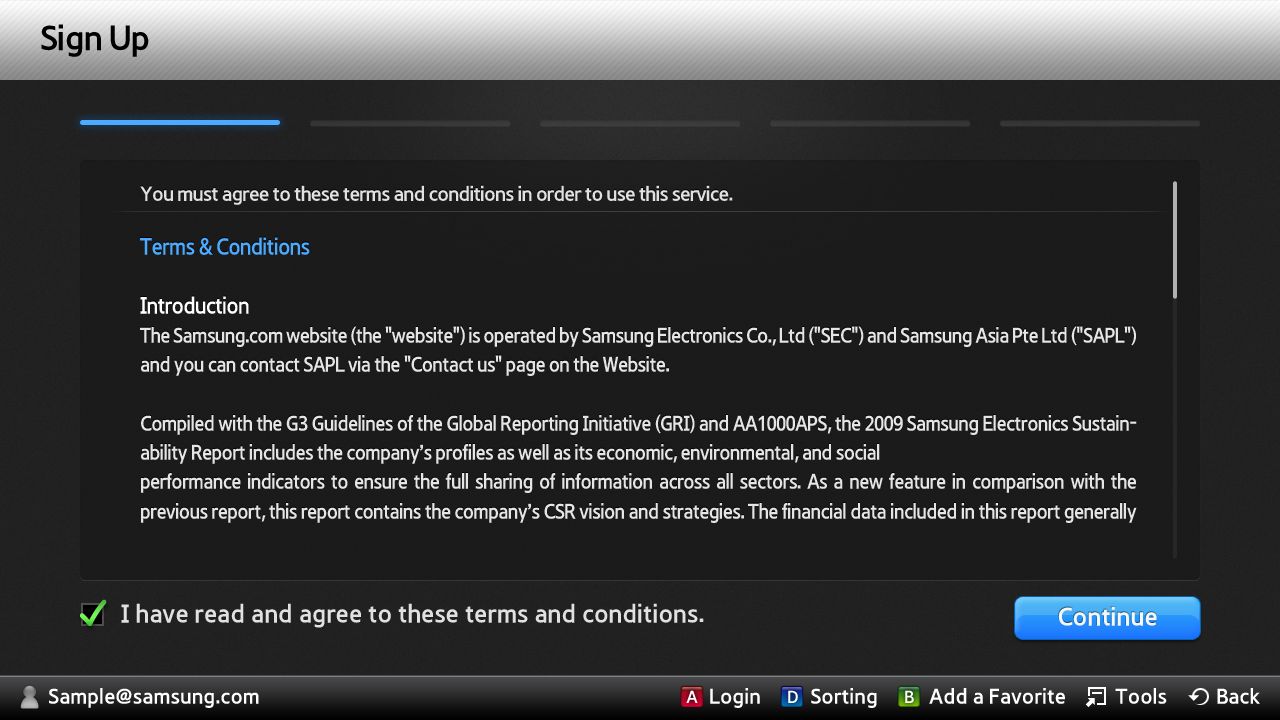Click the Sign Up title

click(x=94, y=39)
